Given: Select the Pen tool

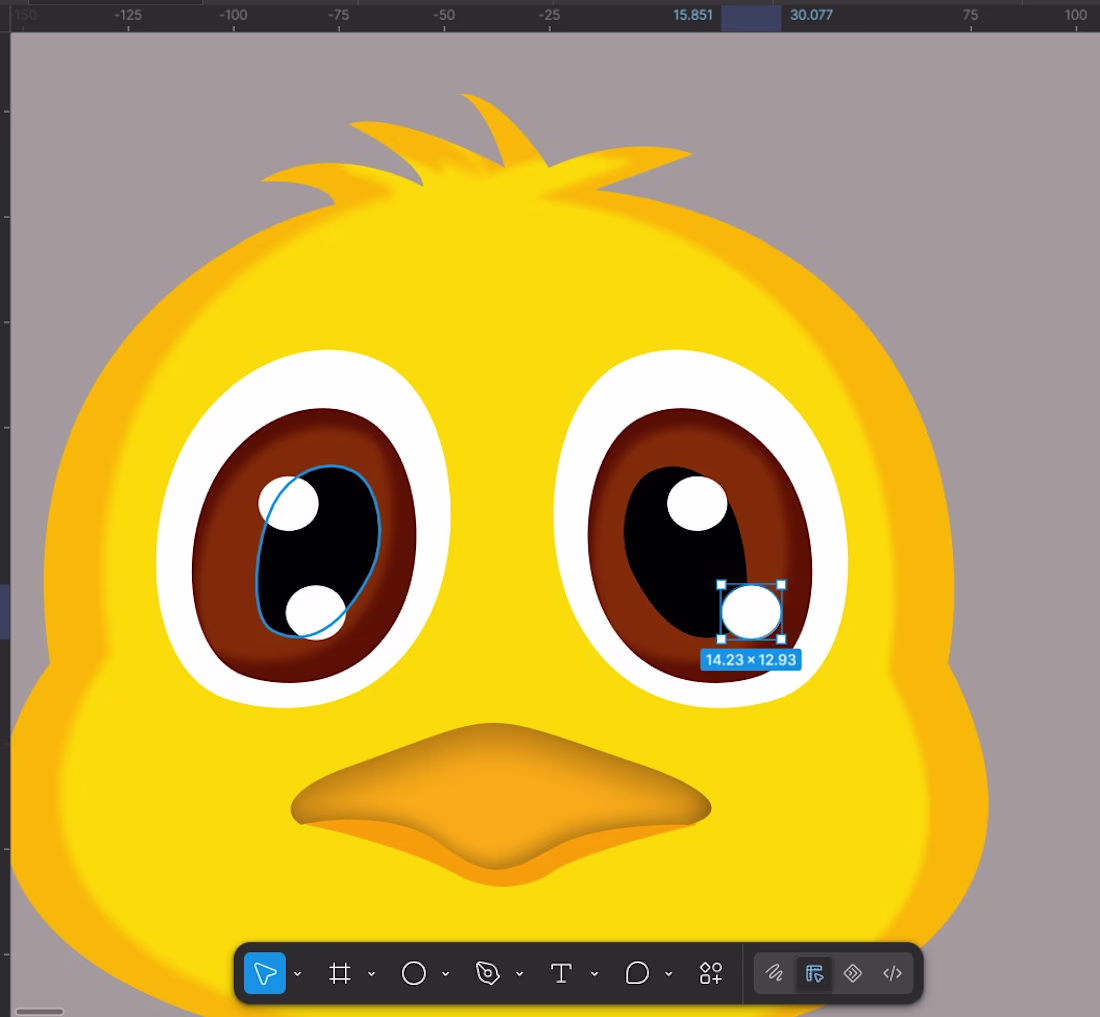Looking at the screenshot, I should pyautogui.click(x=488, y=973).
